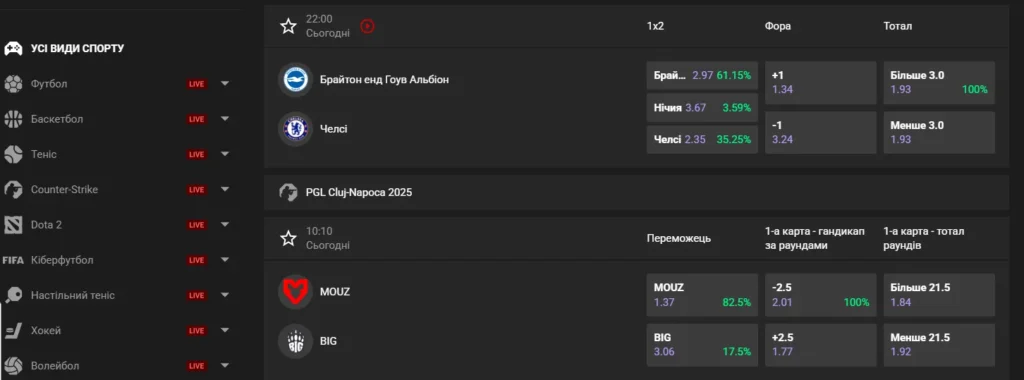Click the Dota 2 logo icon

click(x=13, y=225)
